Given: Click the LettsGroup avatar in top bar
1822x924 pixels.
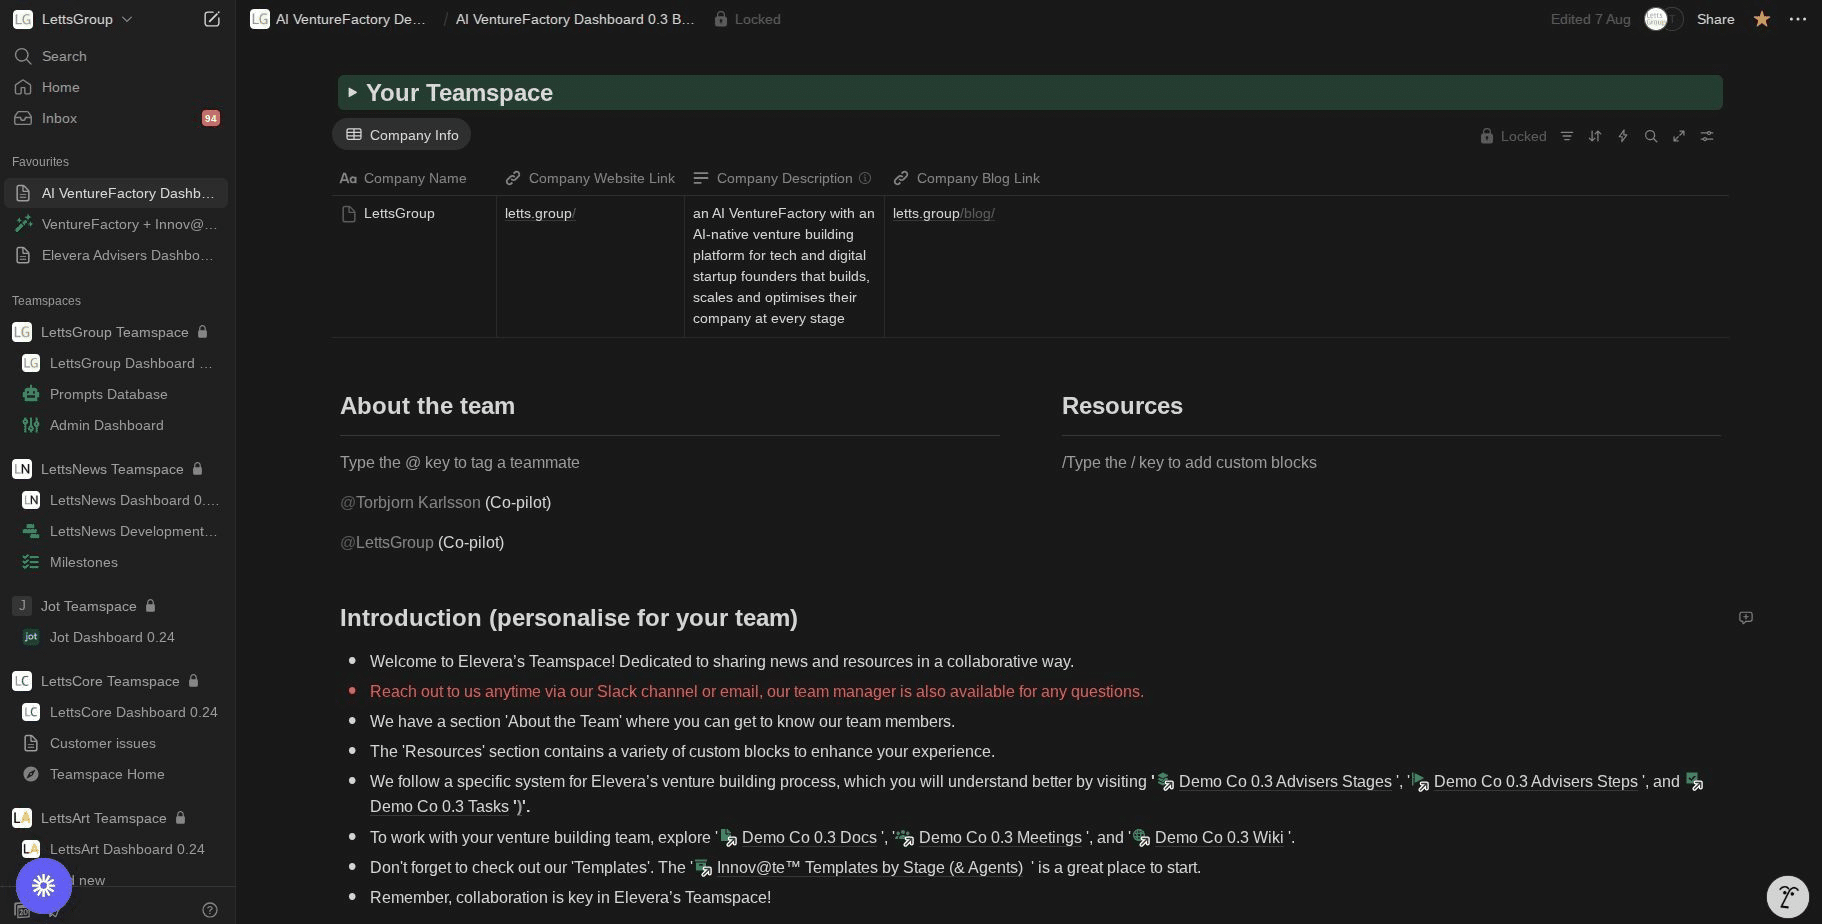Looking at the screenshot, I should pyautogui.click(x=1656, y=19).
